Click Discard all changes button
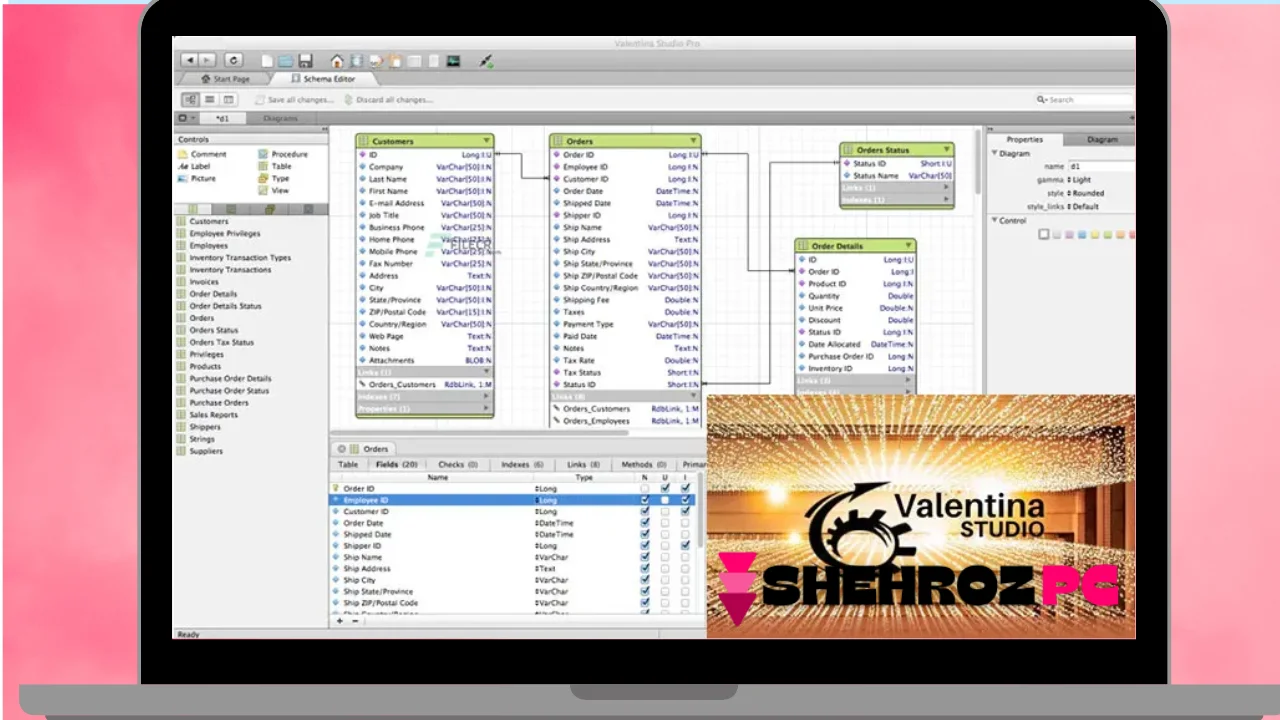This screenshot has width=1280, height=720. 388,100
